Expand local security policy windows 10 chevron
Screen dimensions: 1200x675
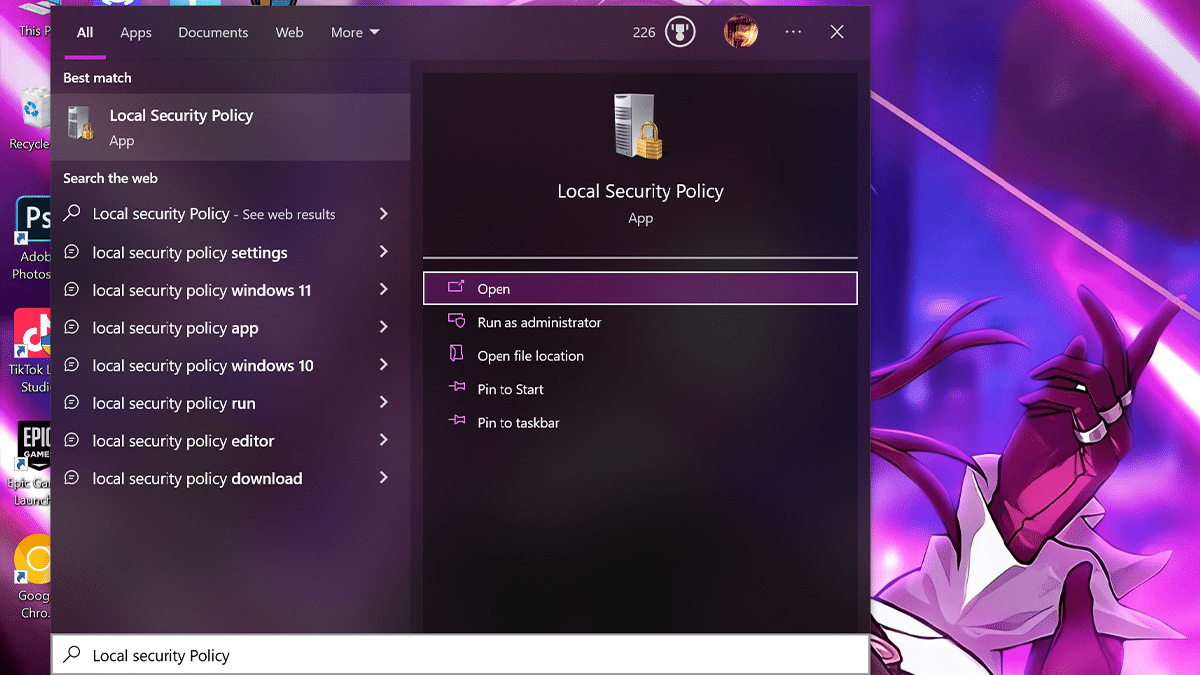click(384, 365)
